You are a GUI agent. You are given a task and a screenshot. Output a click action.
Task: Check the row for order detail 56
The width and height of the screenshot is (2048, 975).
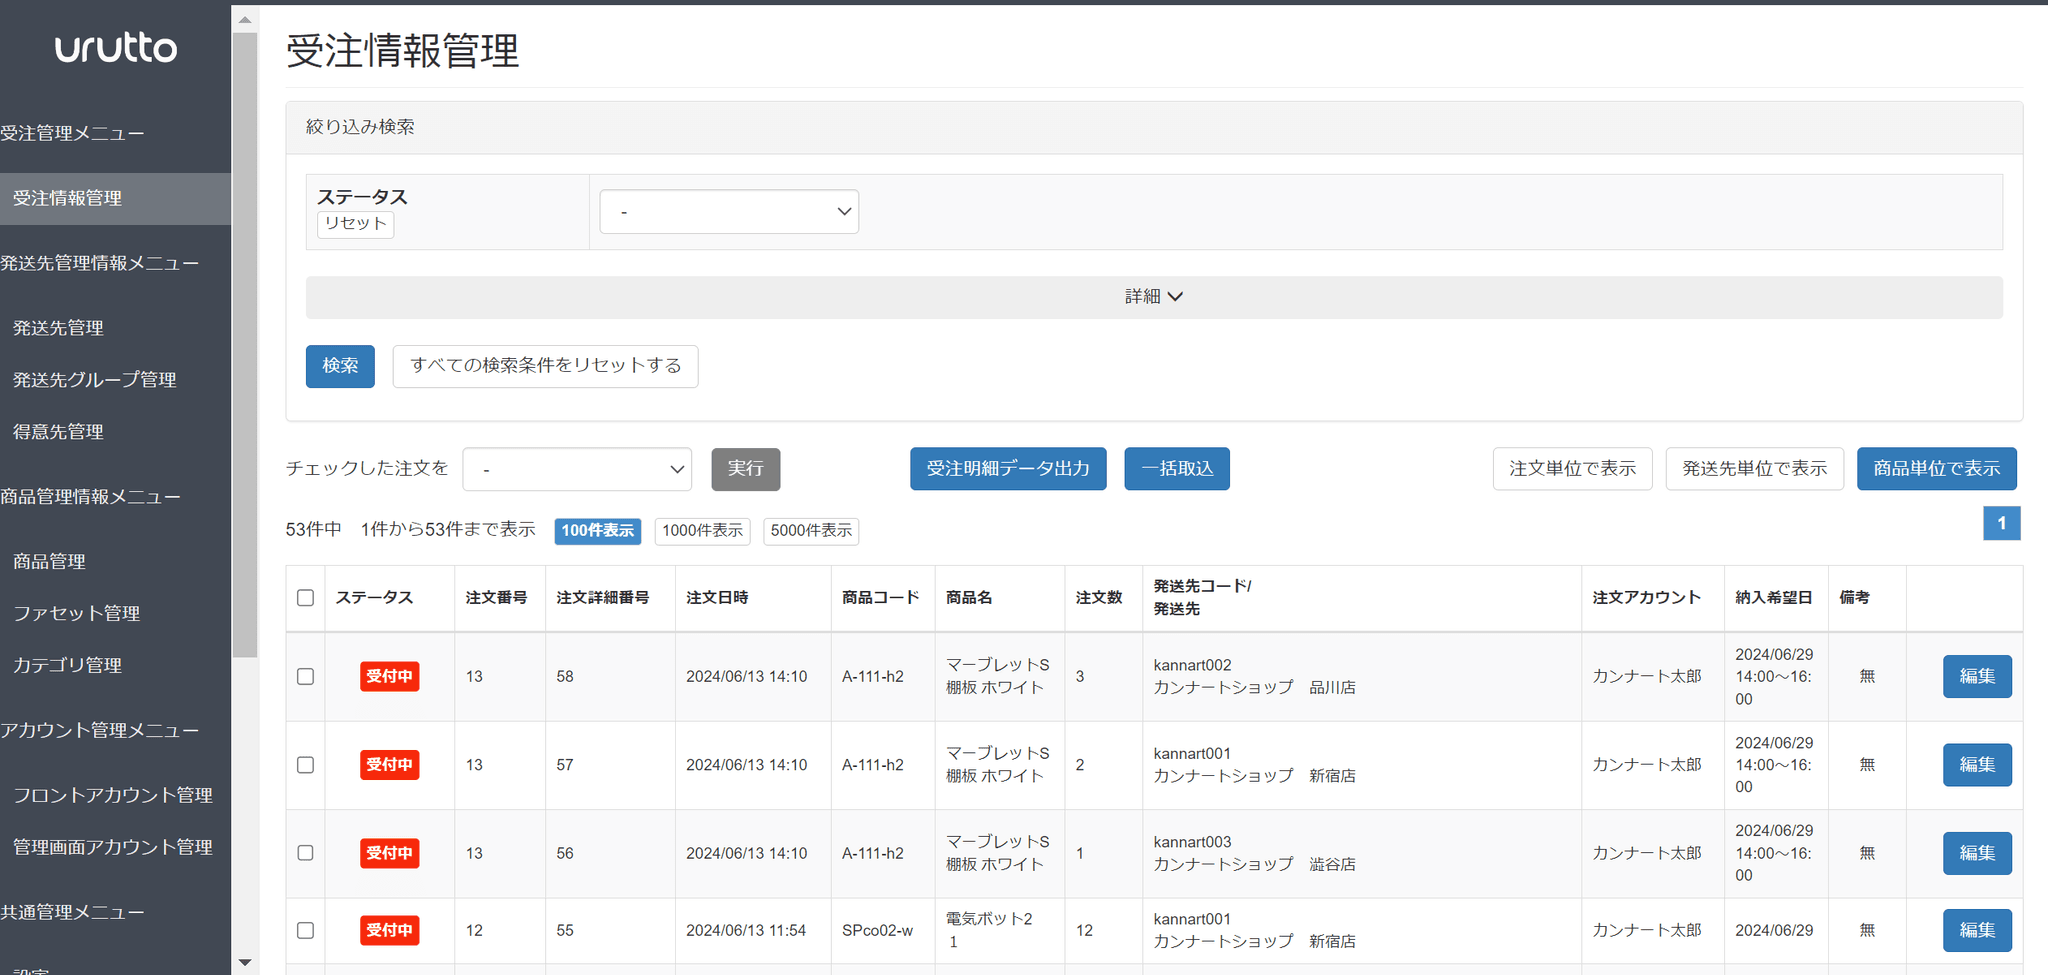point(306,853)
